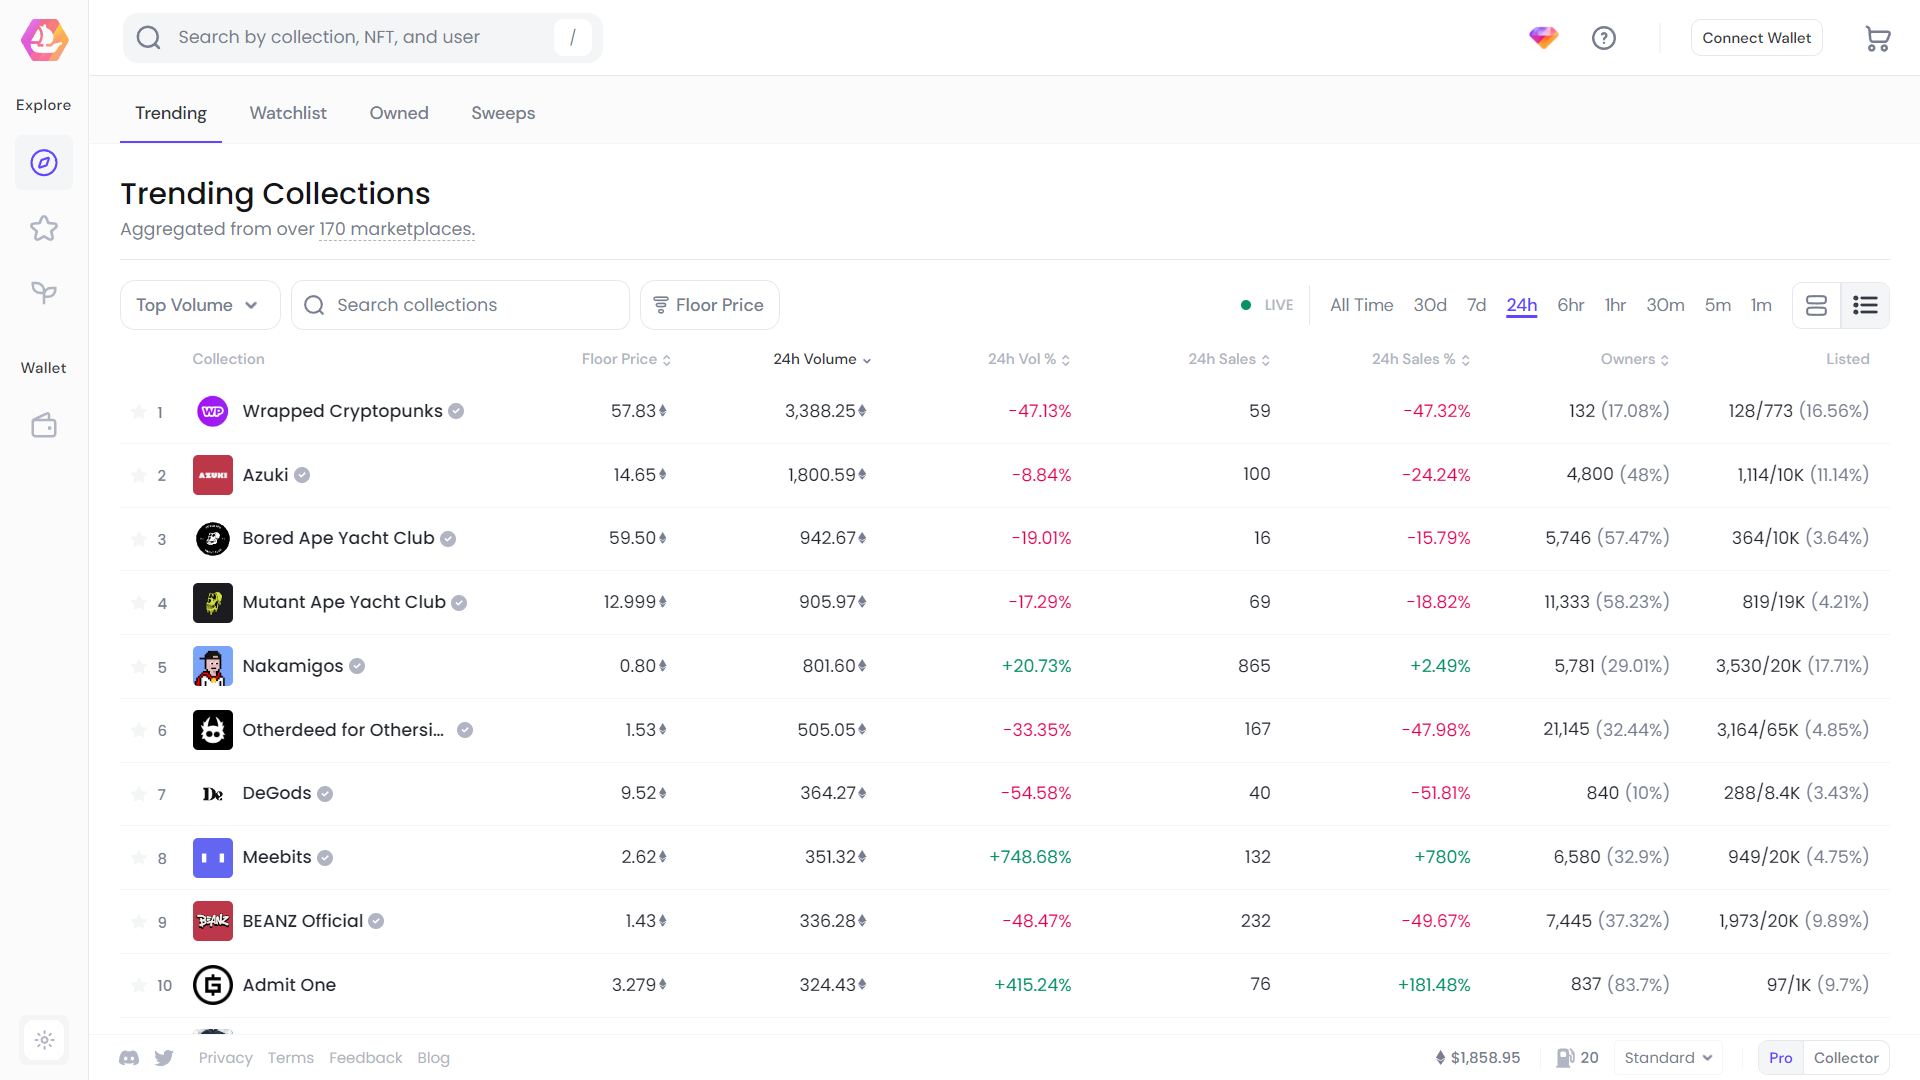Viewport: 1920px width, 1080px height.
Task: Select the 7d timeframe
Action: pos(1476,305)
